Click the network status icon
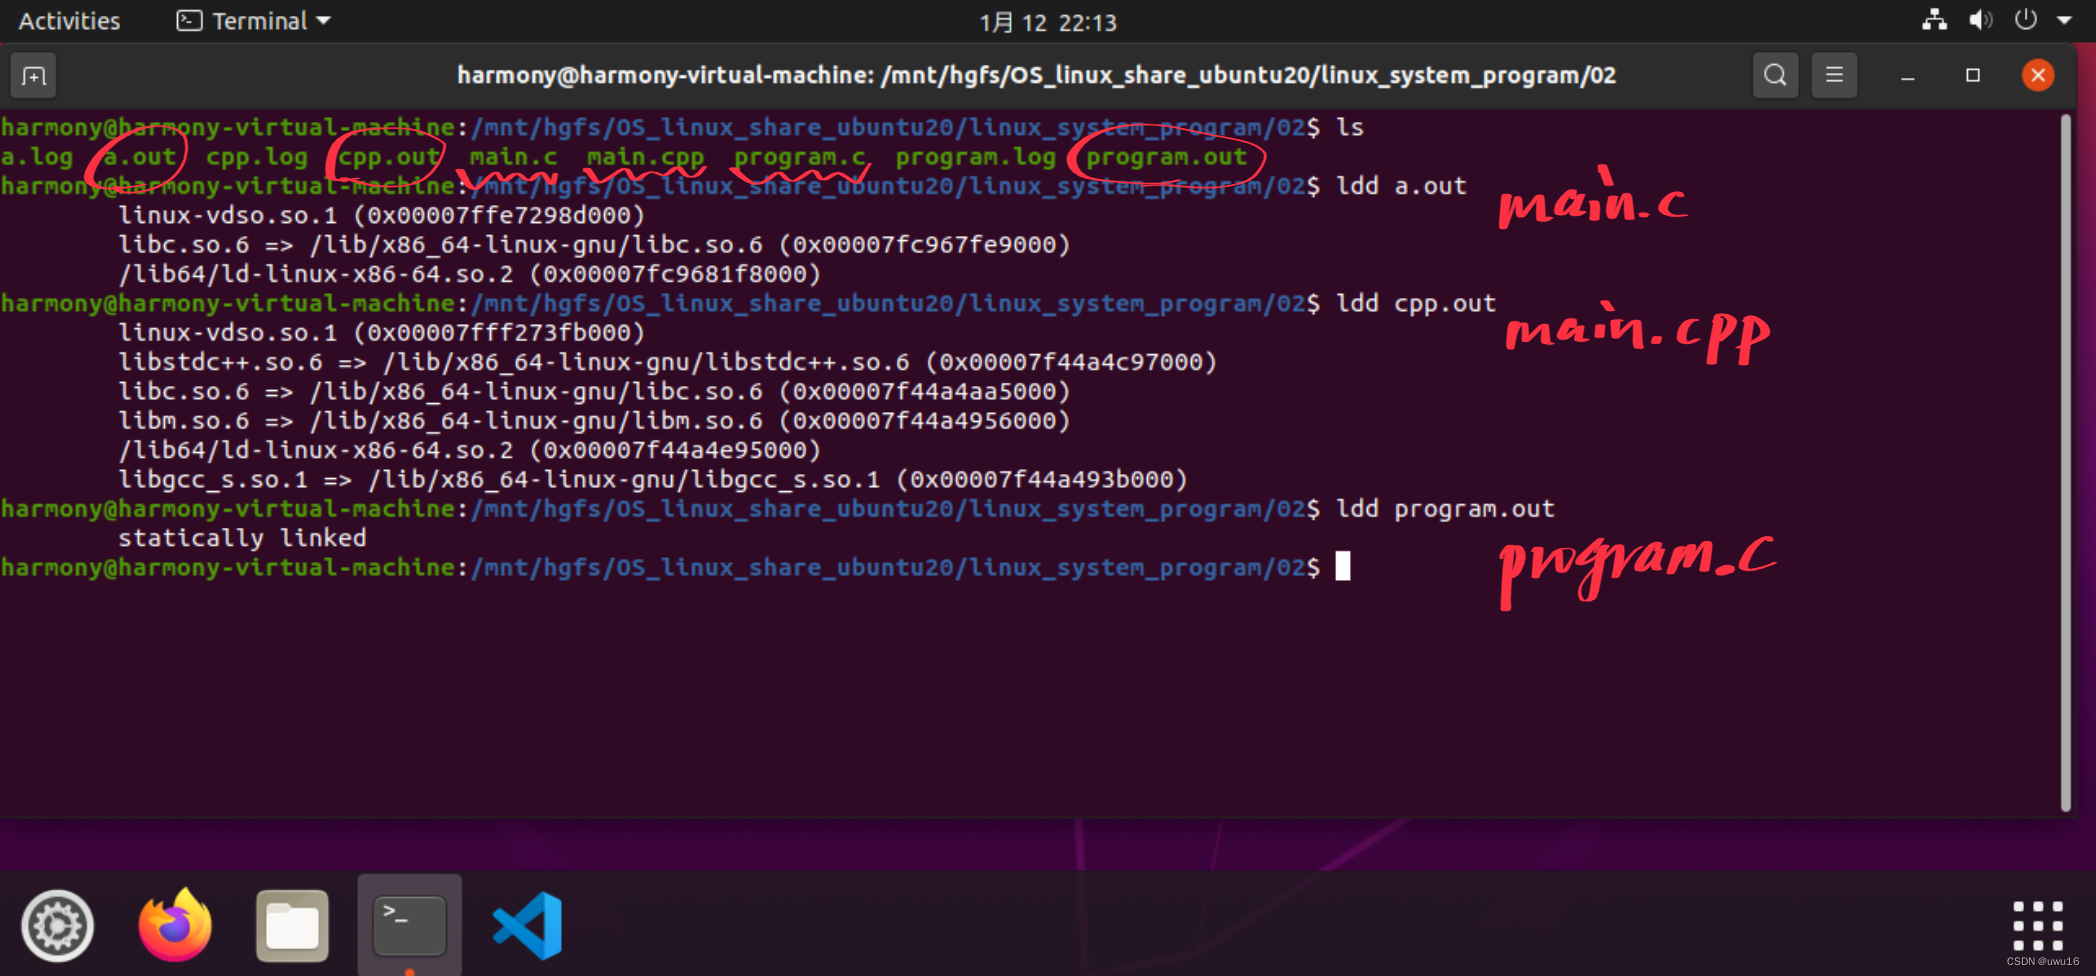Viewport: 2096px width, 976px height. click(x=1935, y=20)
